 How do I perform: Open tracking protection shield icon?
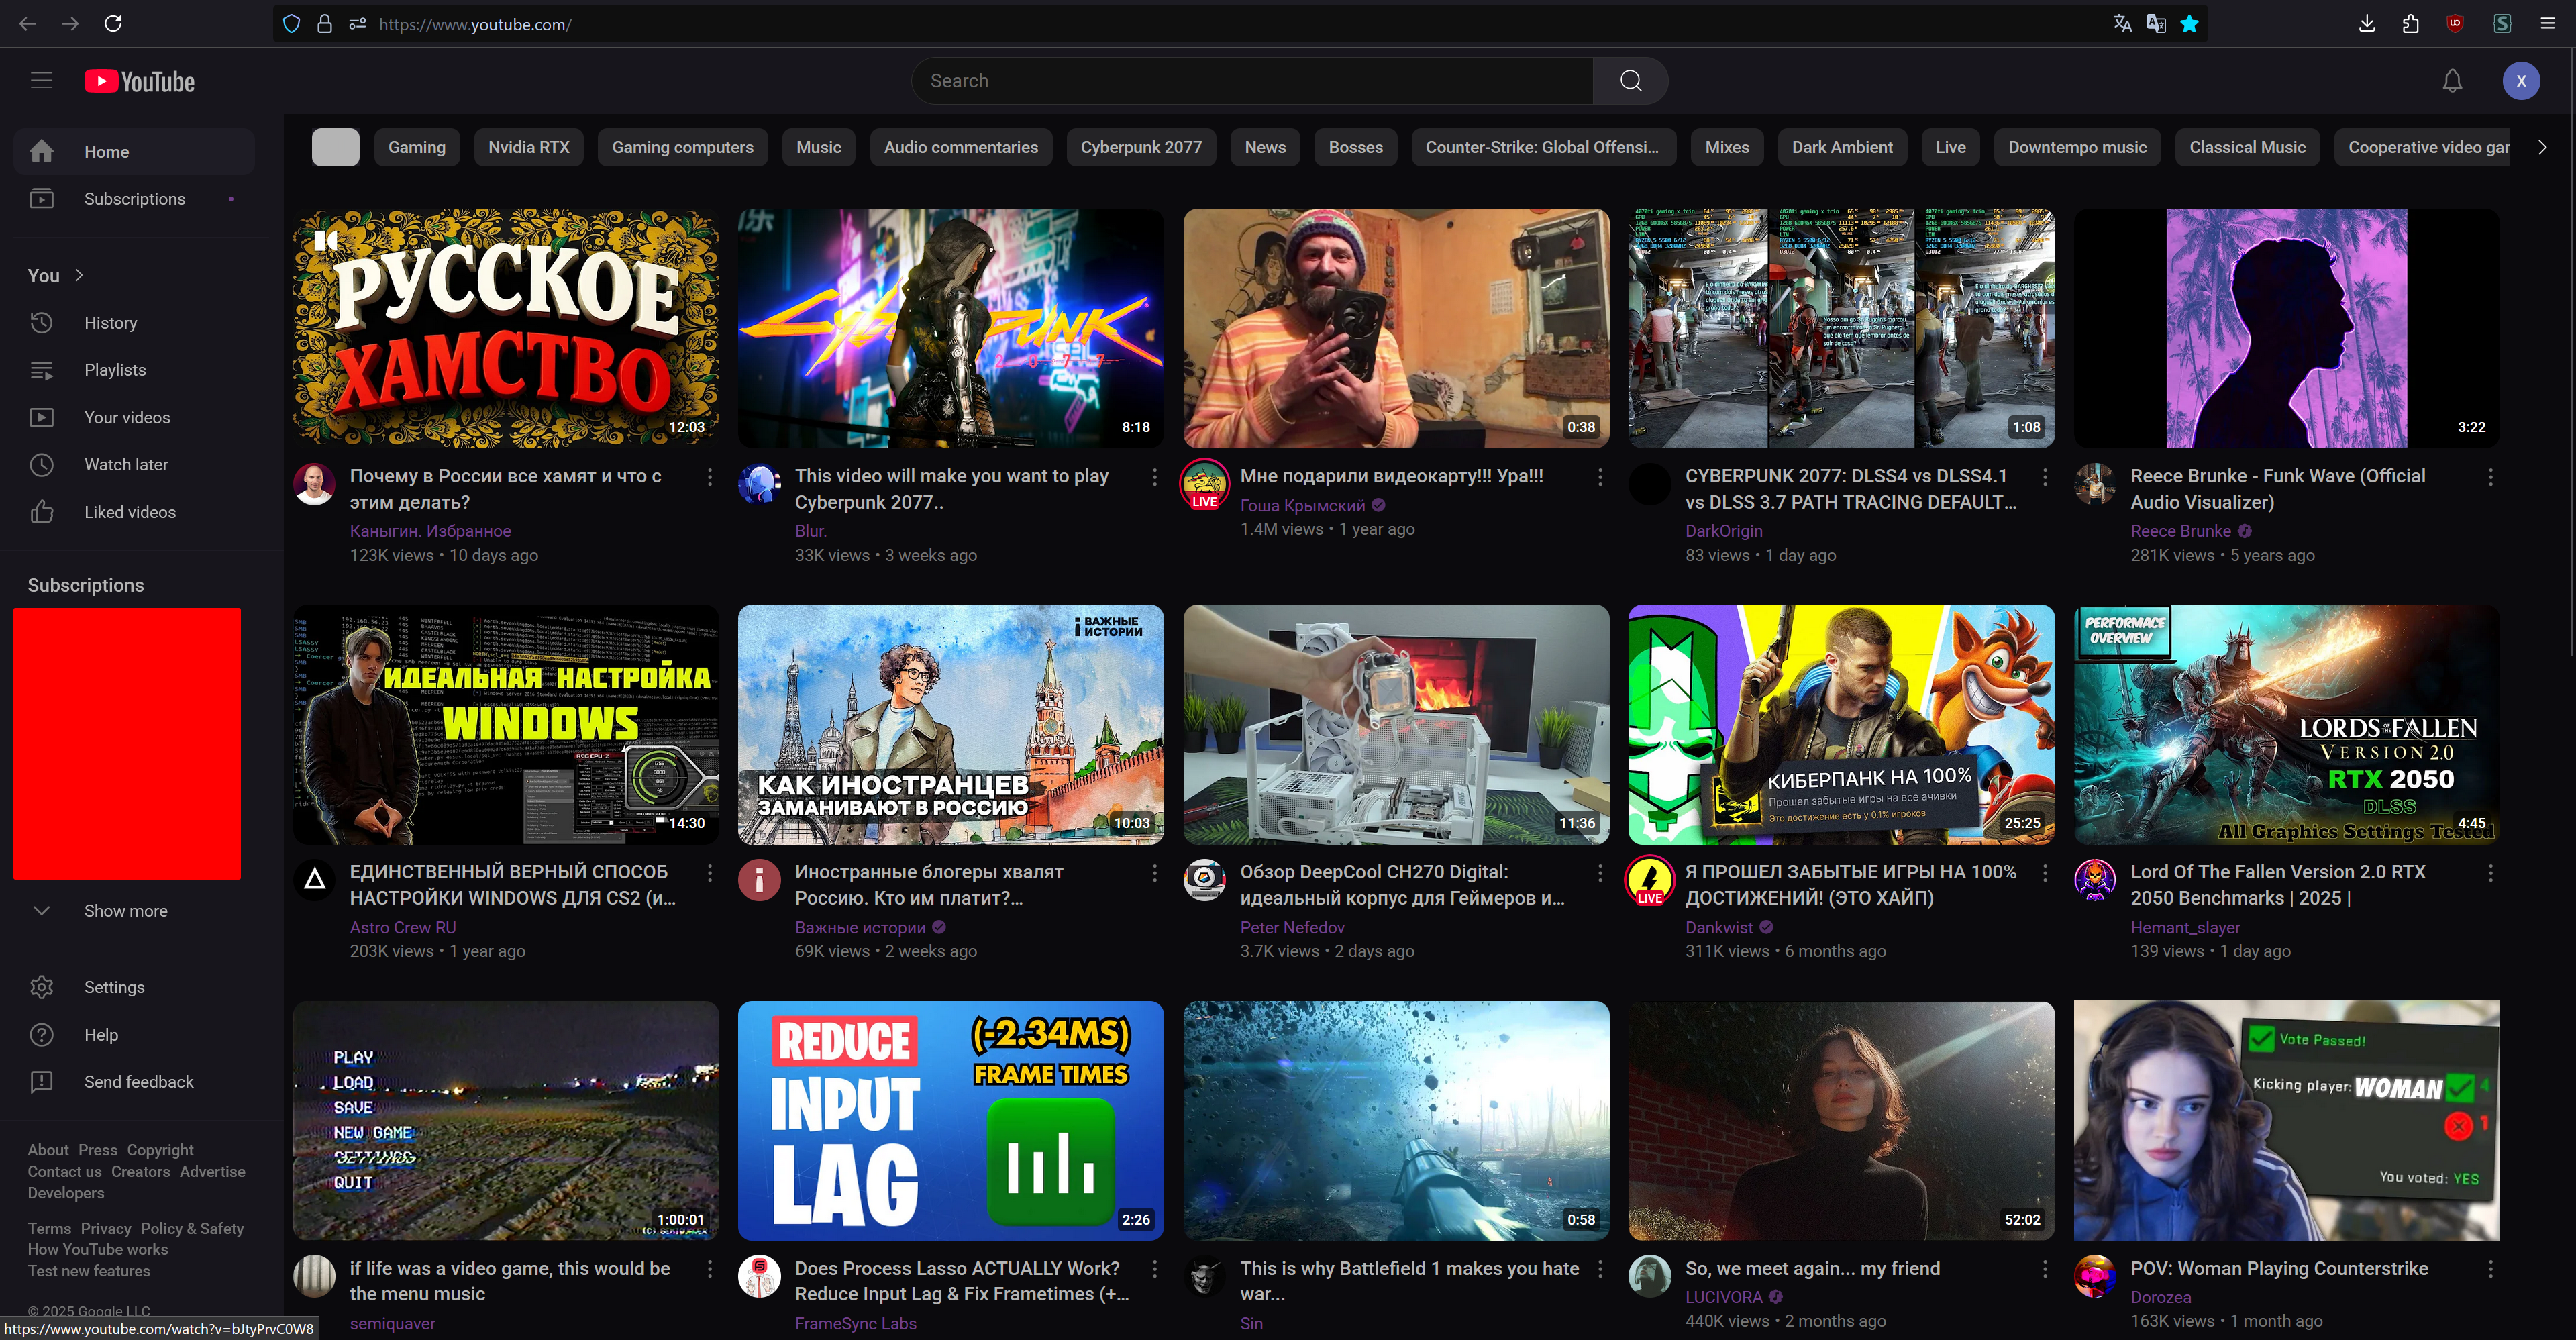pos(291,24)
